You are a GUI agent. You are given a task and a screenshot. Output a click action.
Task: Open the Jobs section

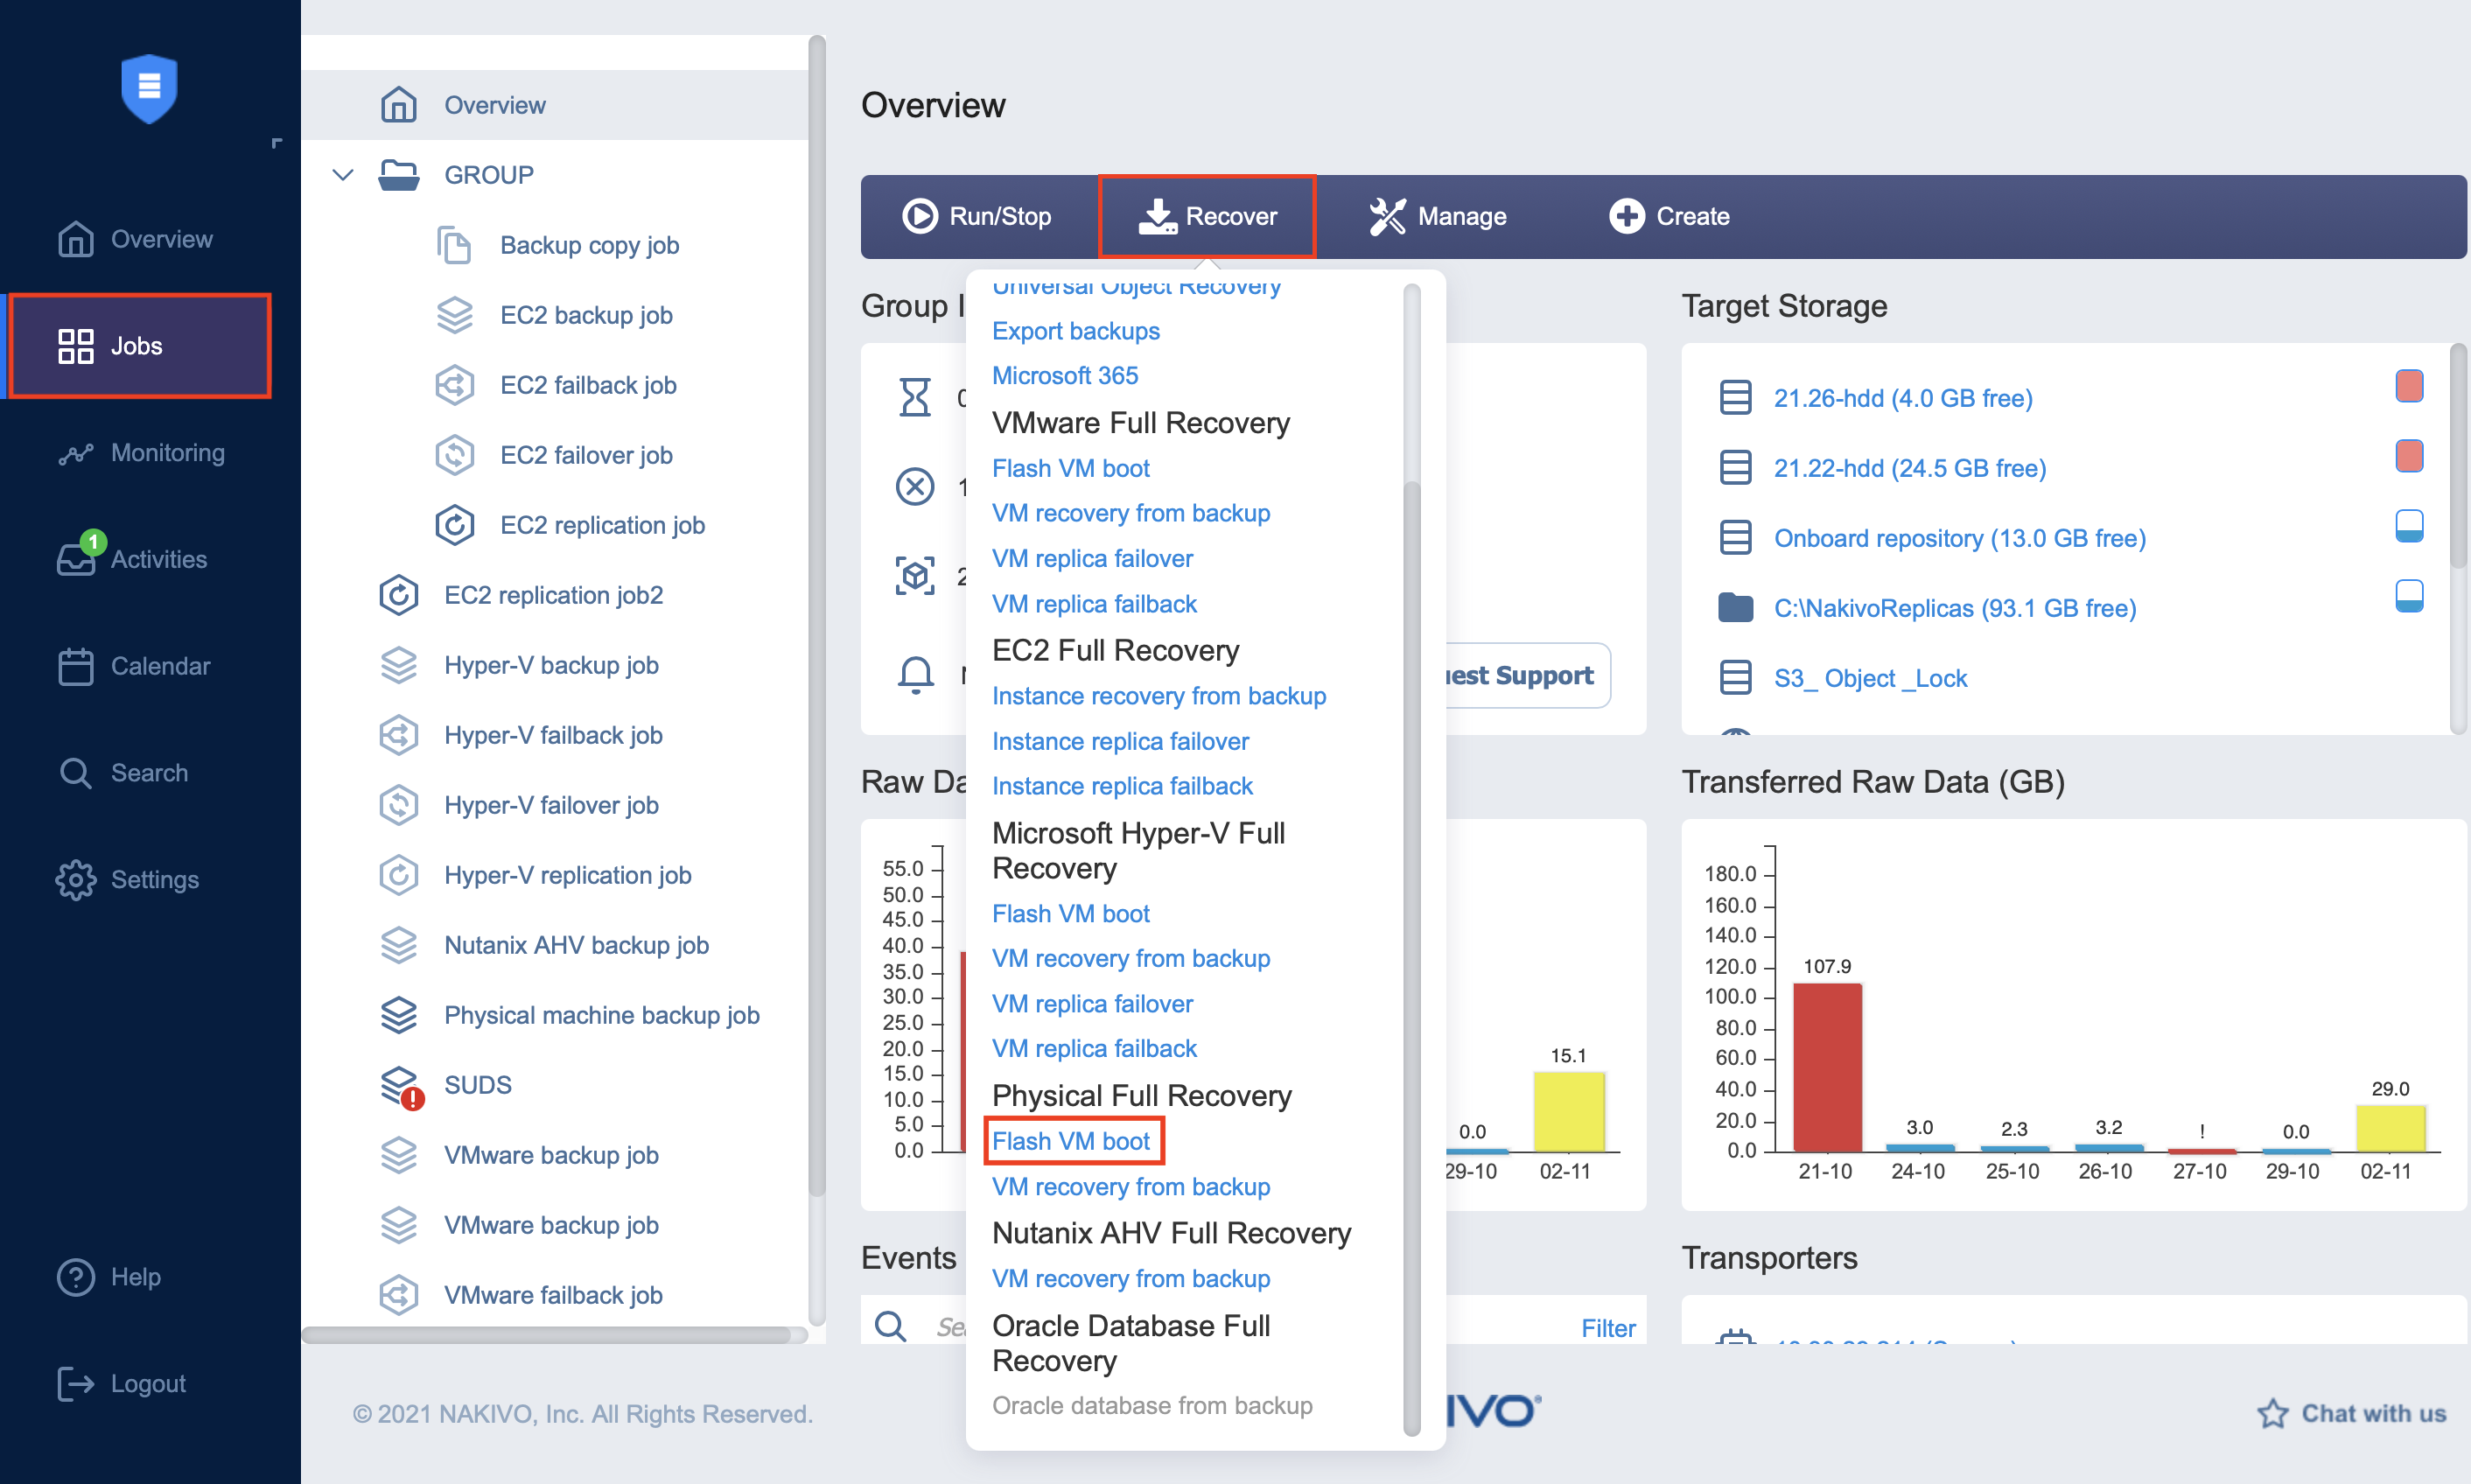tap(140, 346)
